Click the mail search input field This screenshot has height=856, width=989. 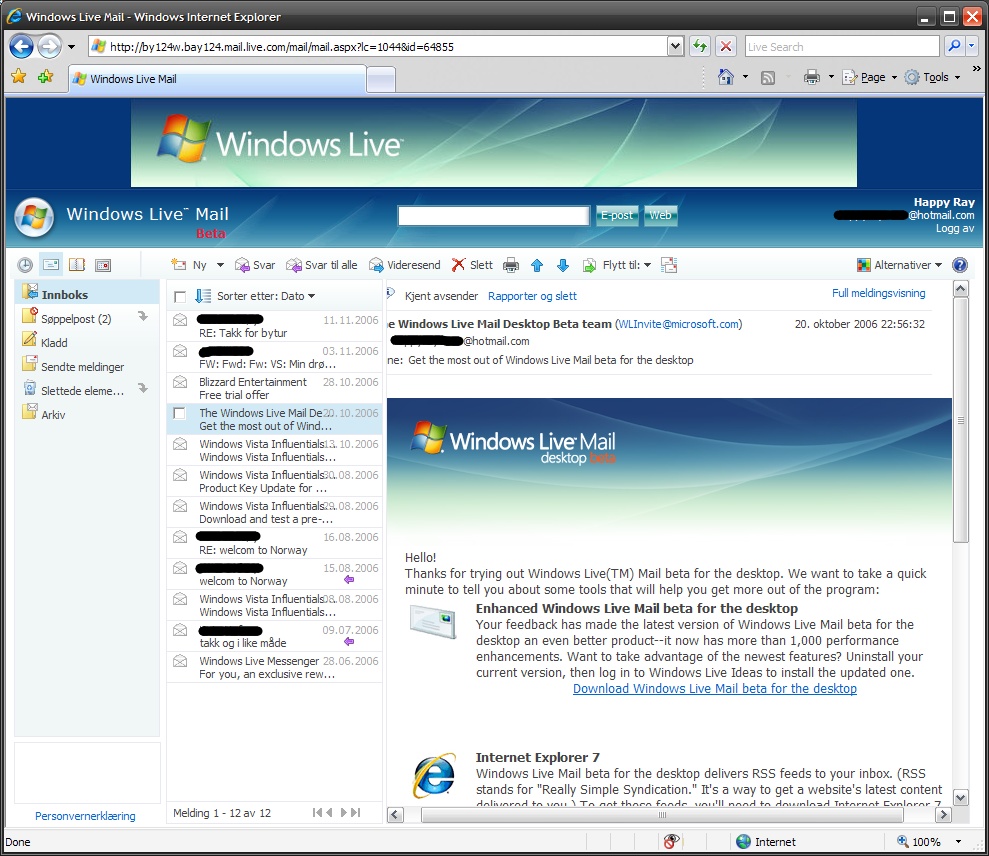(x=493, y=216)
